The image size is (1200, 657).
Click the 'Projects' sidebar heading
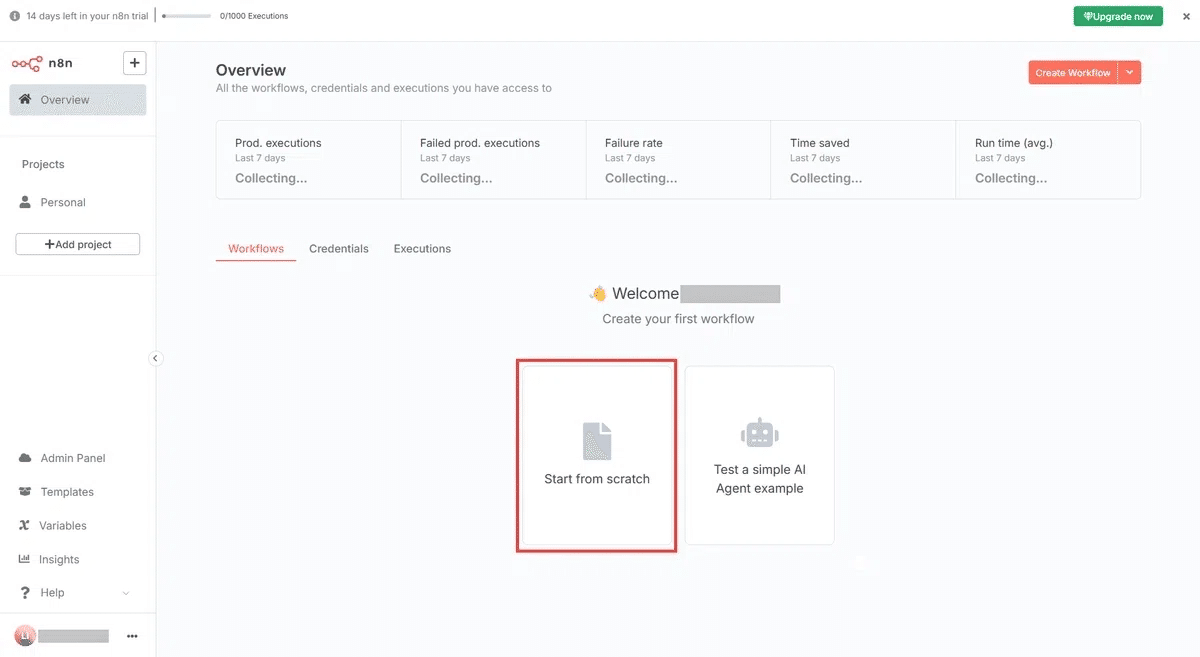pos(43,164)
